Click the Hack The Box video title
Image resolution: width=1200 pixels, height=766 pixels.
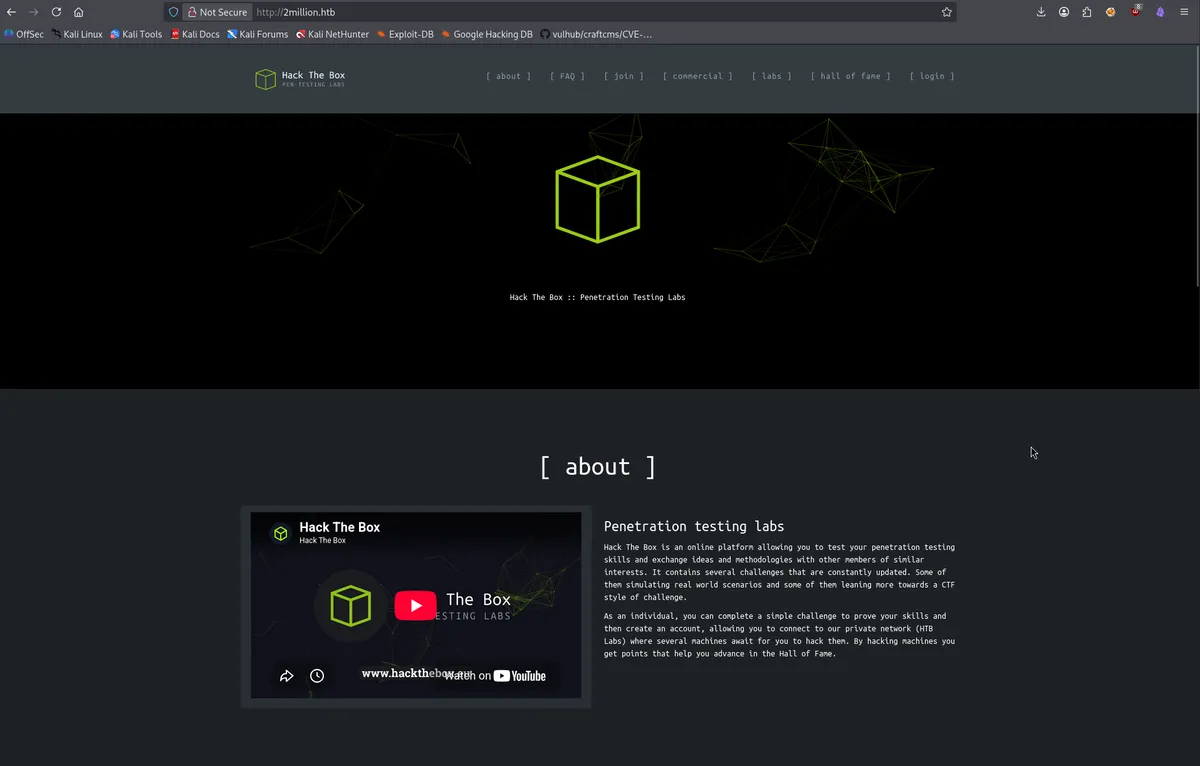coord(340,527)
